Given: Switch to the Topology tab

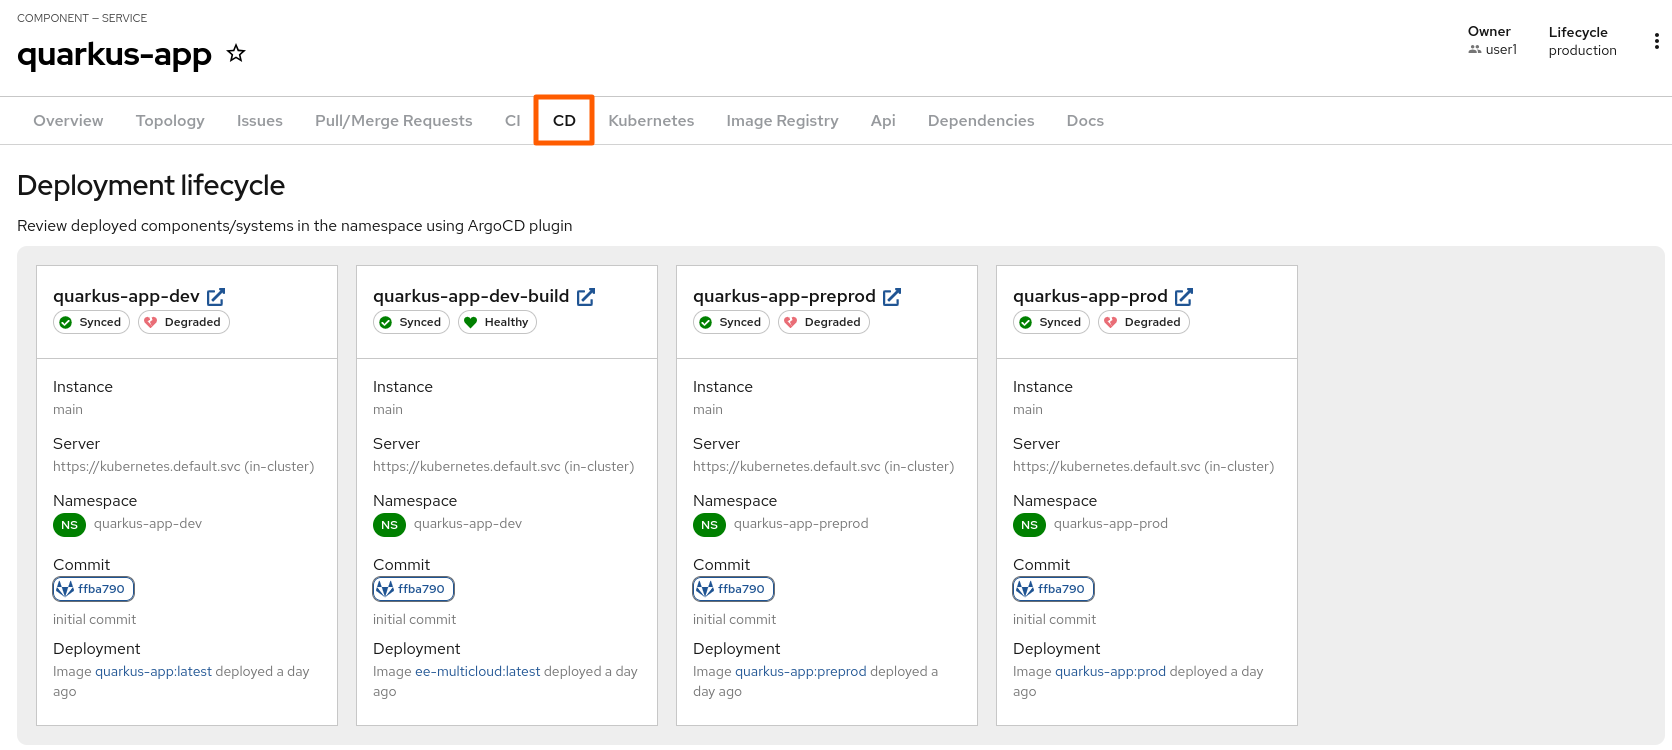Looking at the screenshot, I should coord(170,121).
